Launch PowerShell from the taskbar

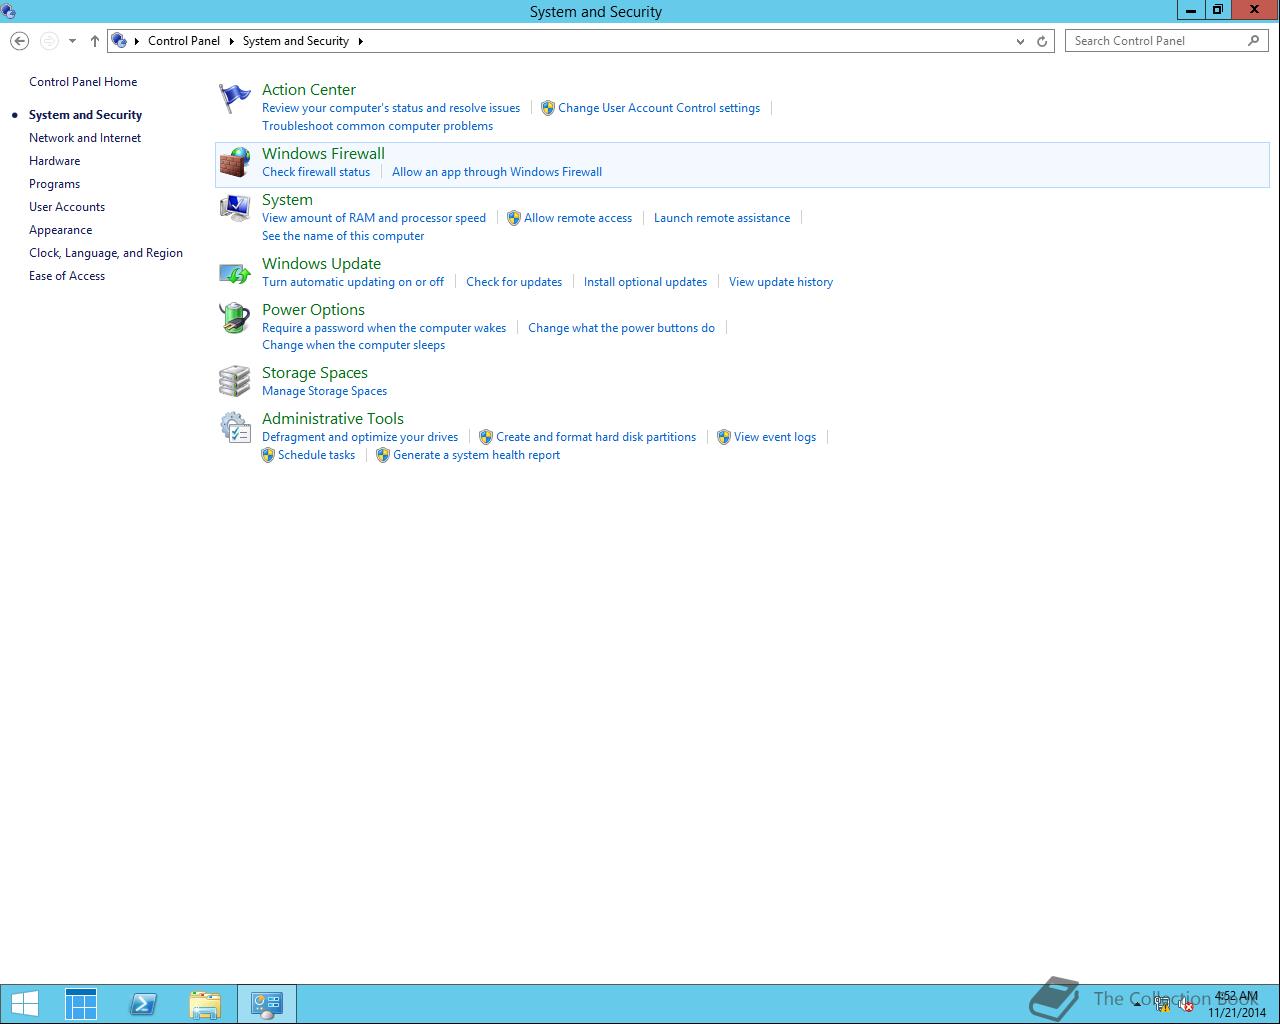point(143,1004)
